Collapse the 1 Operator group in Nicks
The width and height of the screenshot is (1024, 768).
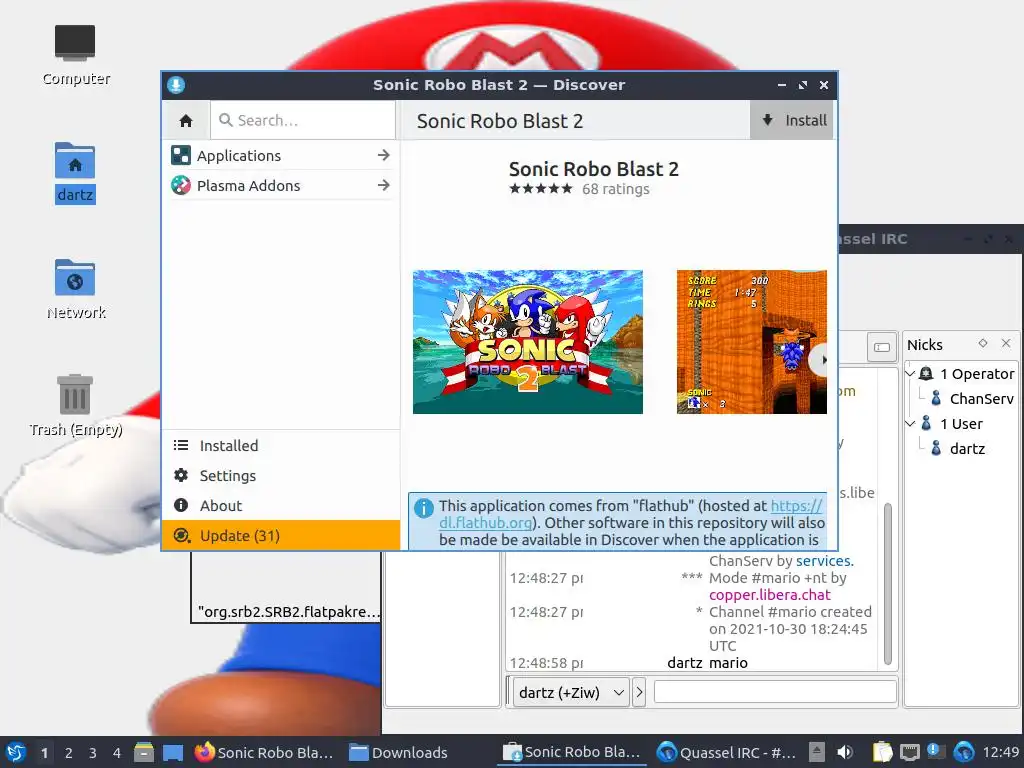(910, 374)
